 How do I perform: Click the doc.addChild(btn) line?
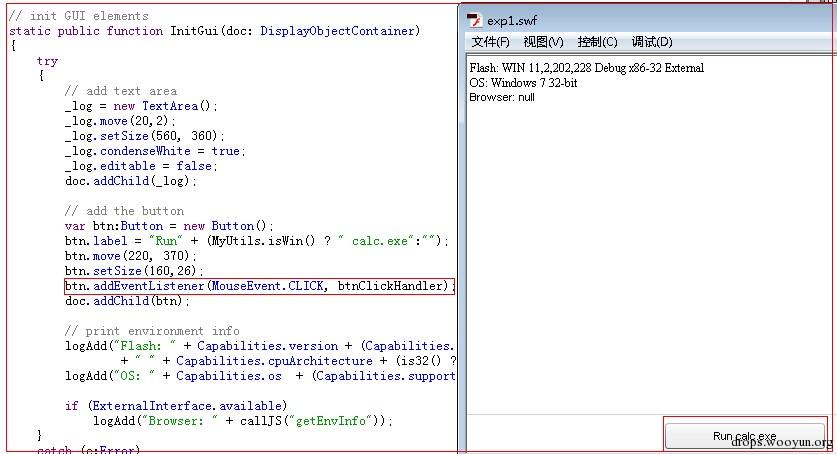click(x=127, y=301)
